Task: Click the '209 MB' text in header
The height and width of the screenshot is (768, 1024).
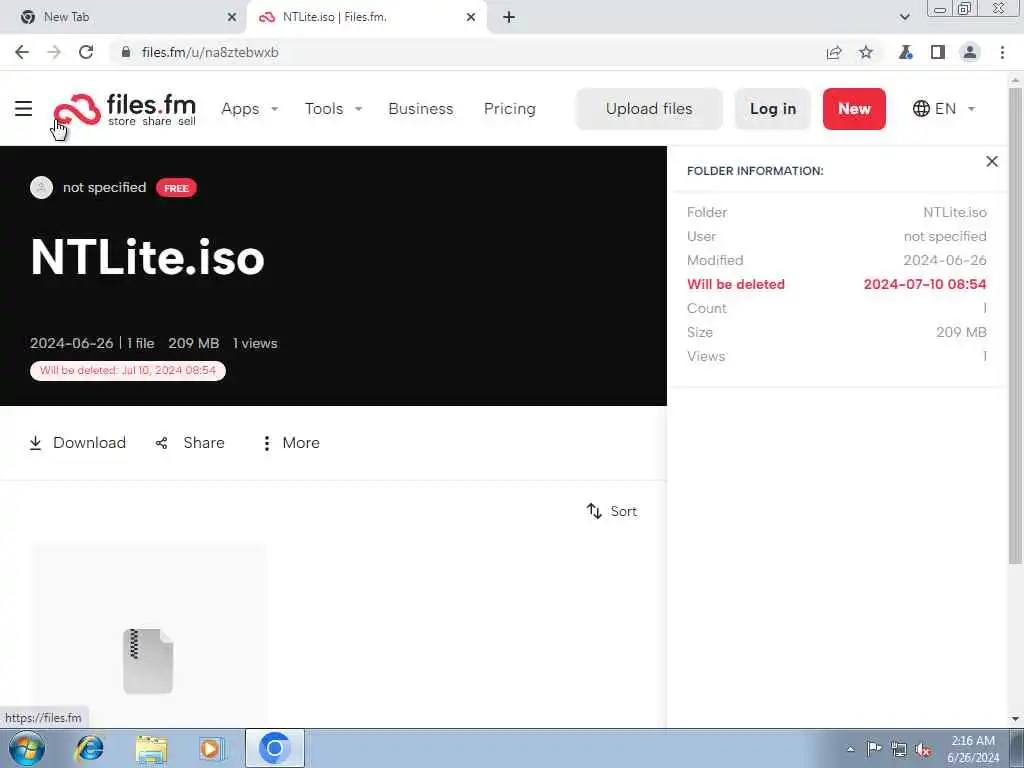Action: pyautogui.click(x=194, y=343)
